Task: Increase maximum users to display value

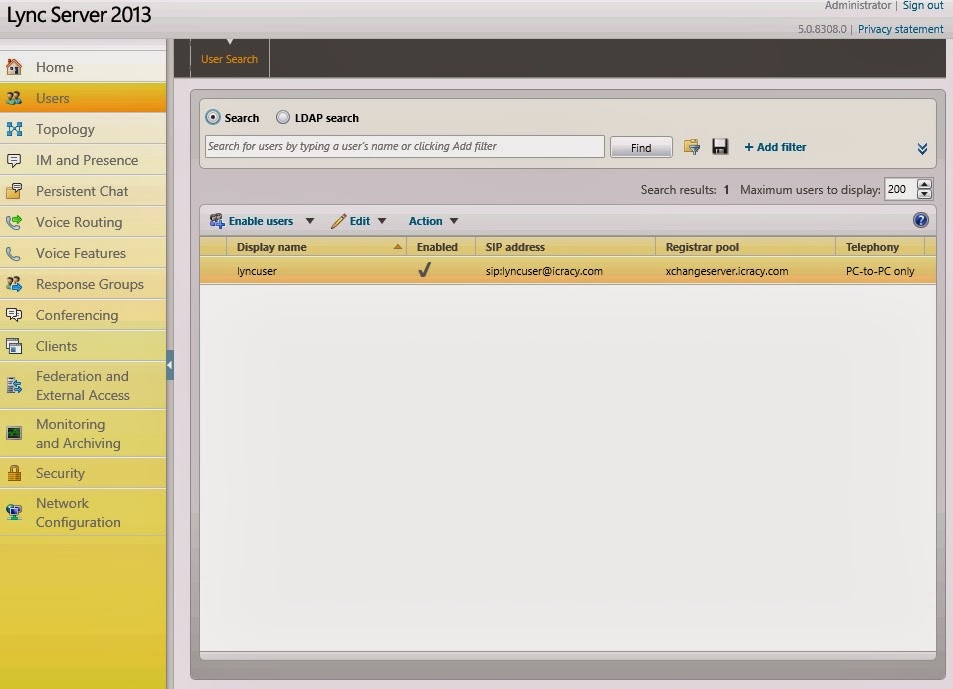Action: [x=924, y=184]
